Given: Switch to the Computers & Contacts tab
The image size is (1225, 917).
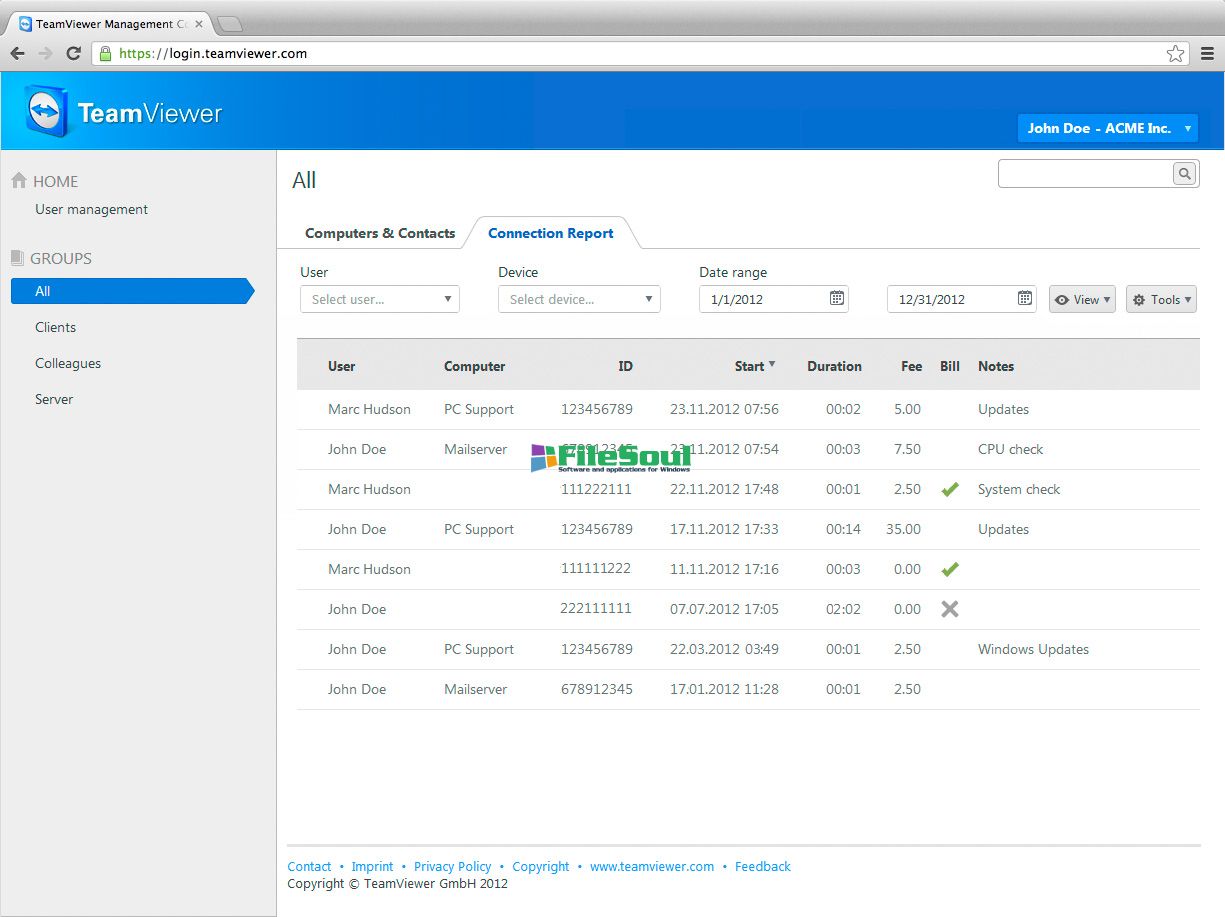Looking at the screenshot, I should [x=380, y=233].
